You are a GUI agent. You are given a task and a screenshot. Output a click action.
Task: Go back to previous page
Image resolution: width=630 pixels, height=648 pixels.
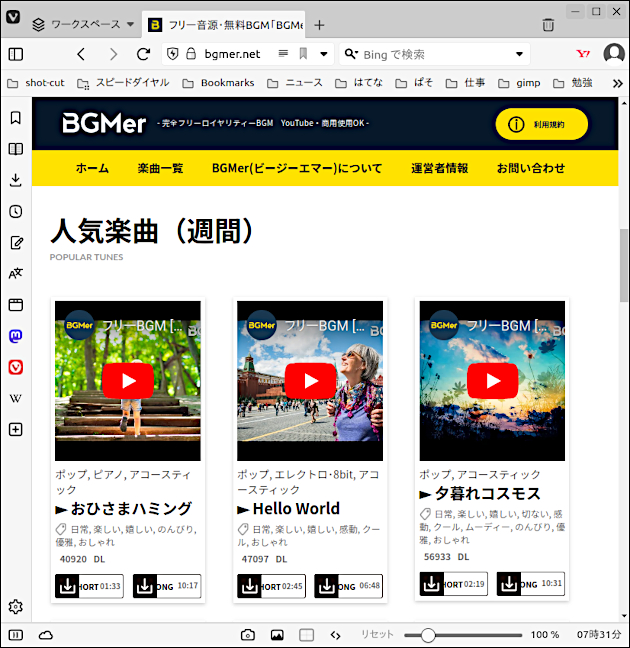coord(81,54)
